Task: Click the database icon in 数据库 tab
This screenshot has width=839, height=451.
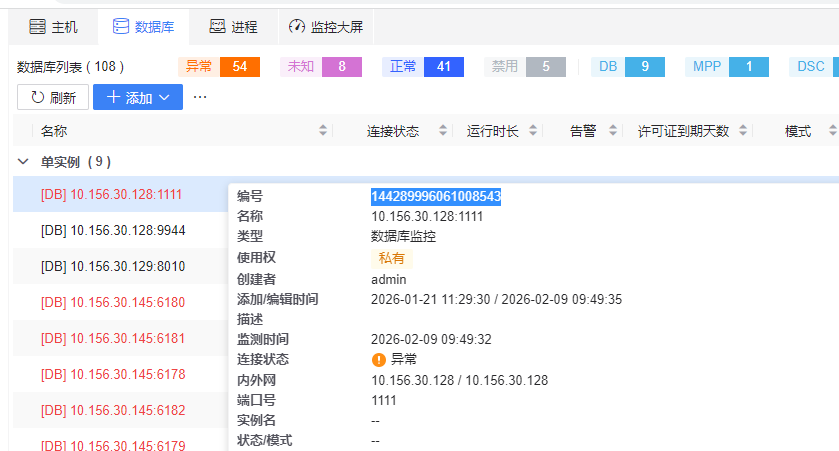Action: pyautogui.click(x=121, y=26)
